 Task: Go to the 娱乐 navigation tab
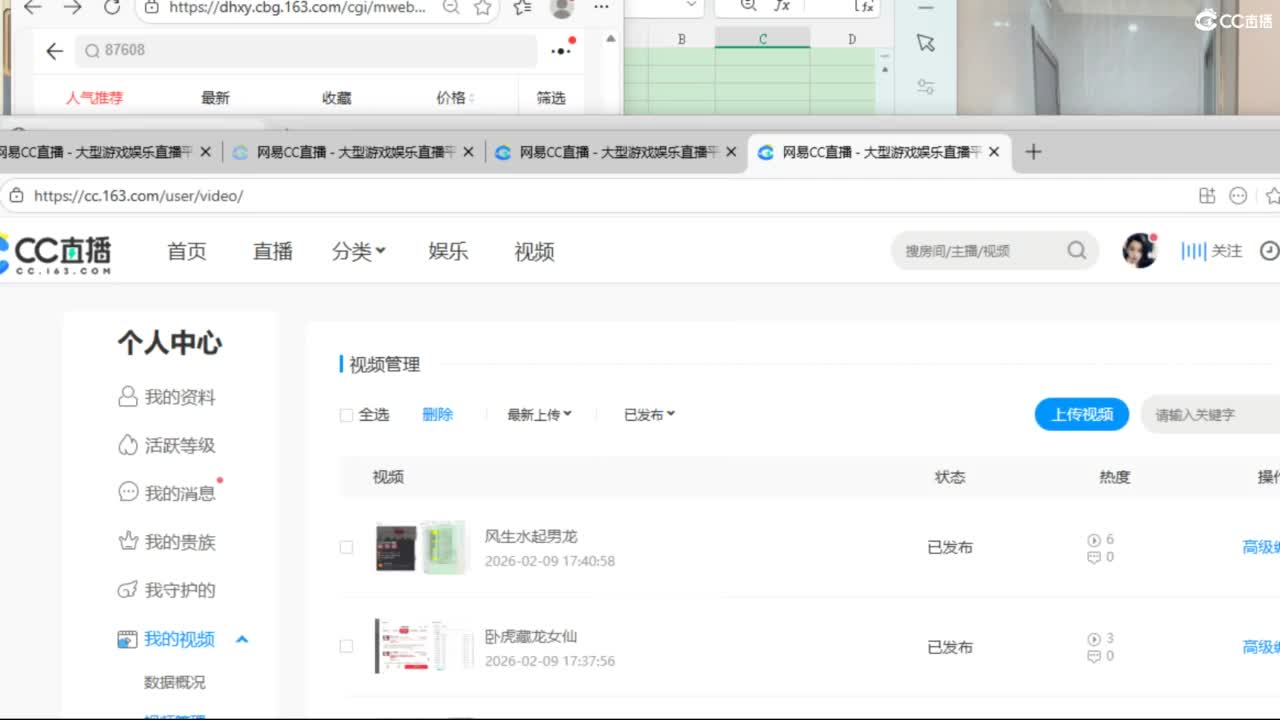coord(448,252)
